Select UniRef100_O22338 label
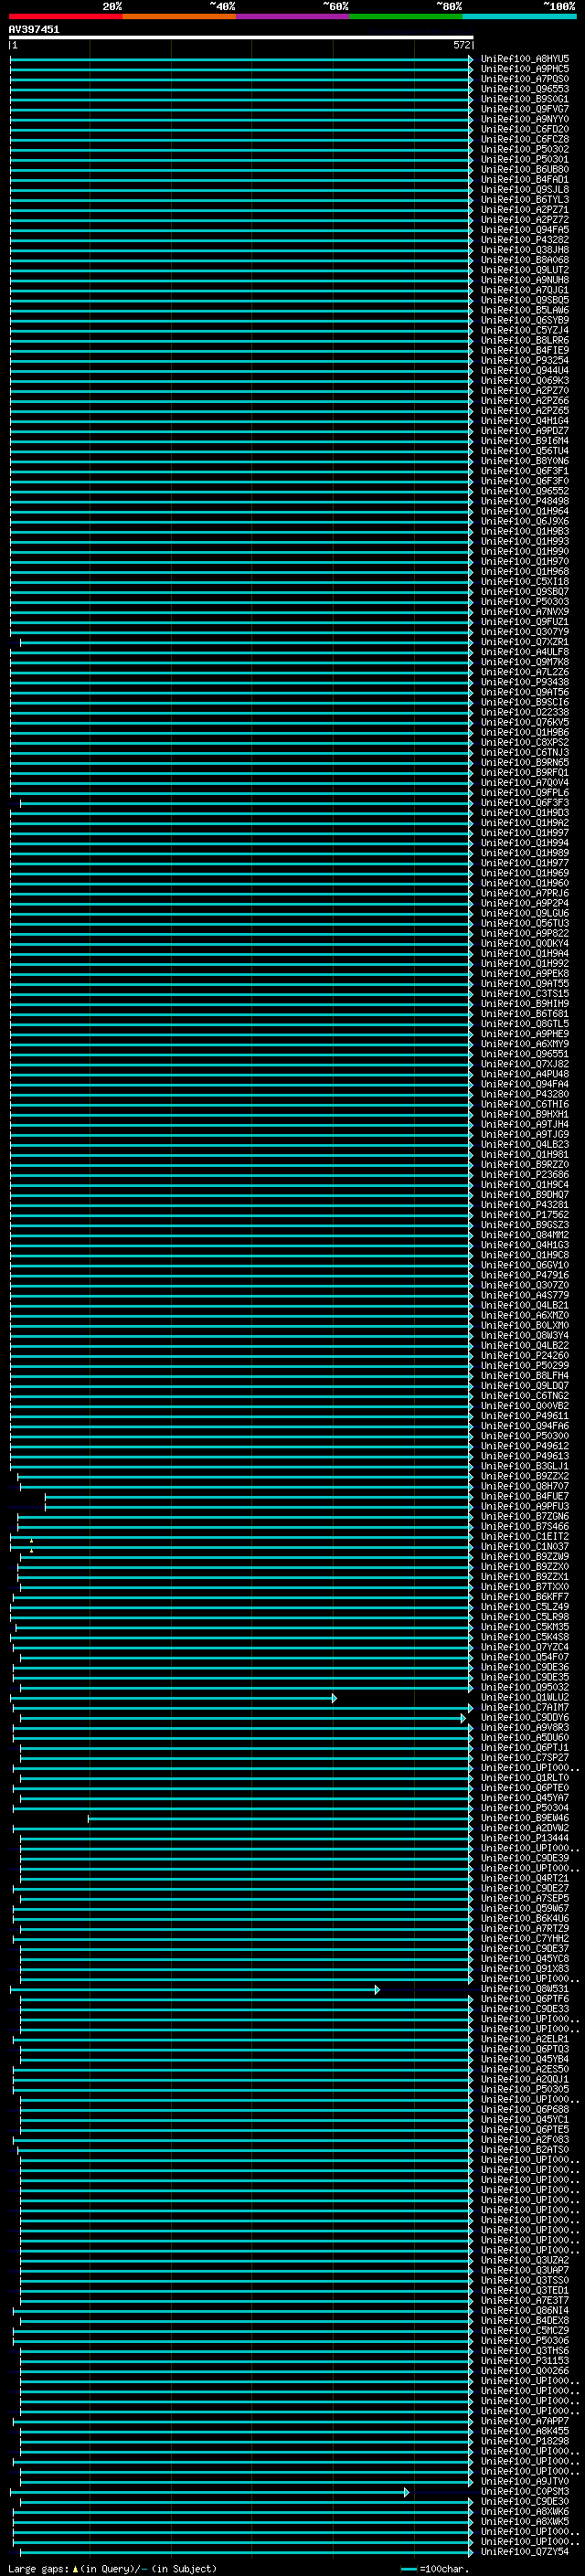Viewport: 585px width, 2576px height. tap(525, 712)
